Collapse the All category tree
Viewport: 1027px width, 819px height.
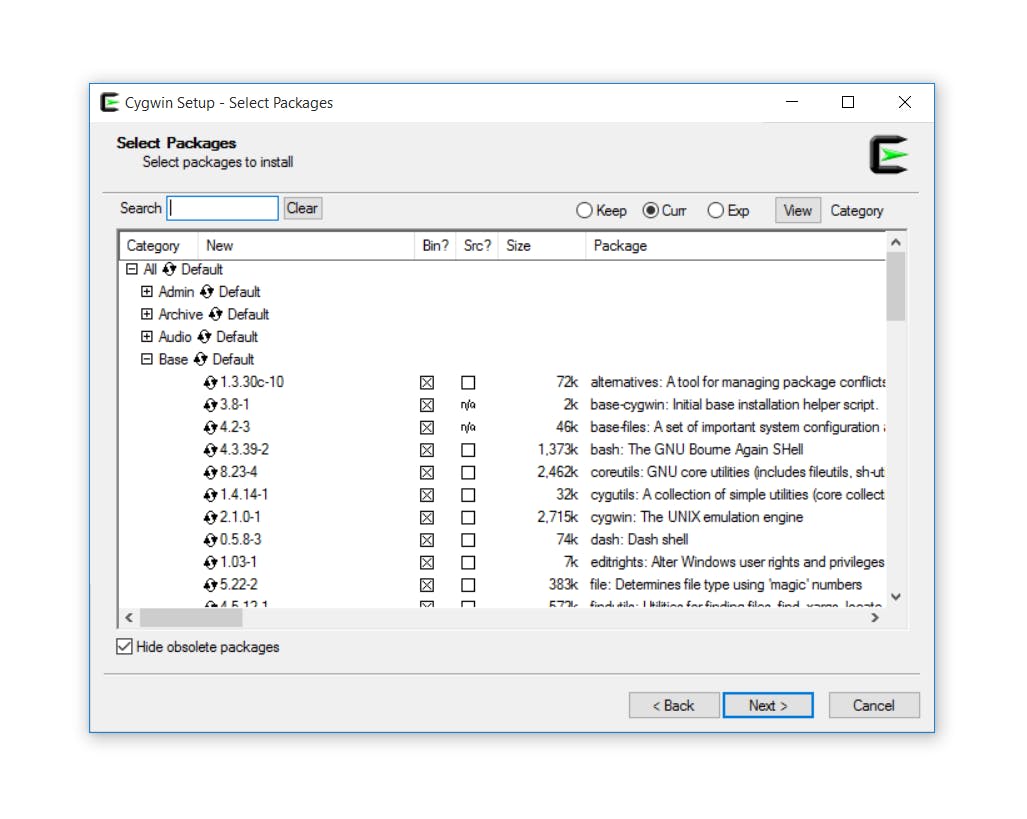point(132,269)
